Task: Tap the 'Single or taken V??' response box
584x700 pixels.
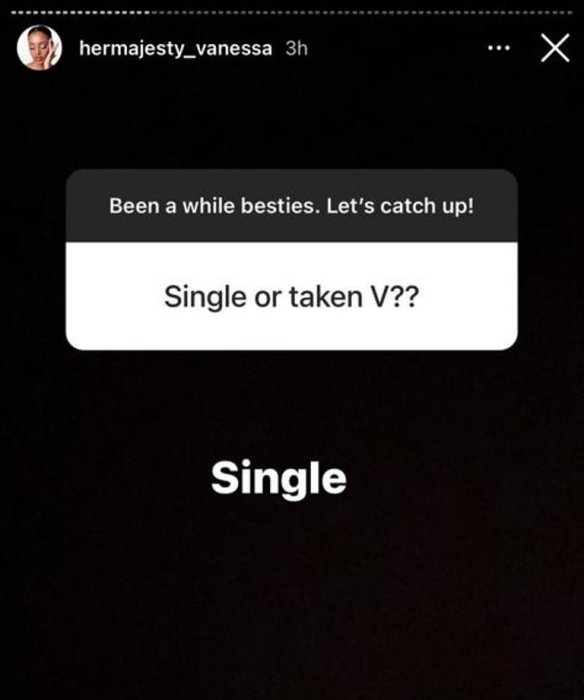Action: 292,296
